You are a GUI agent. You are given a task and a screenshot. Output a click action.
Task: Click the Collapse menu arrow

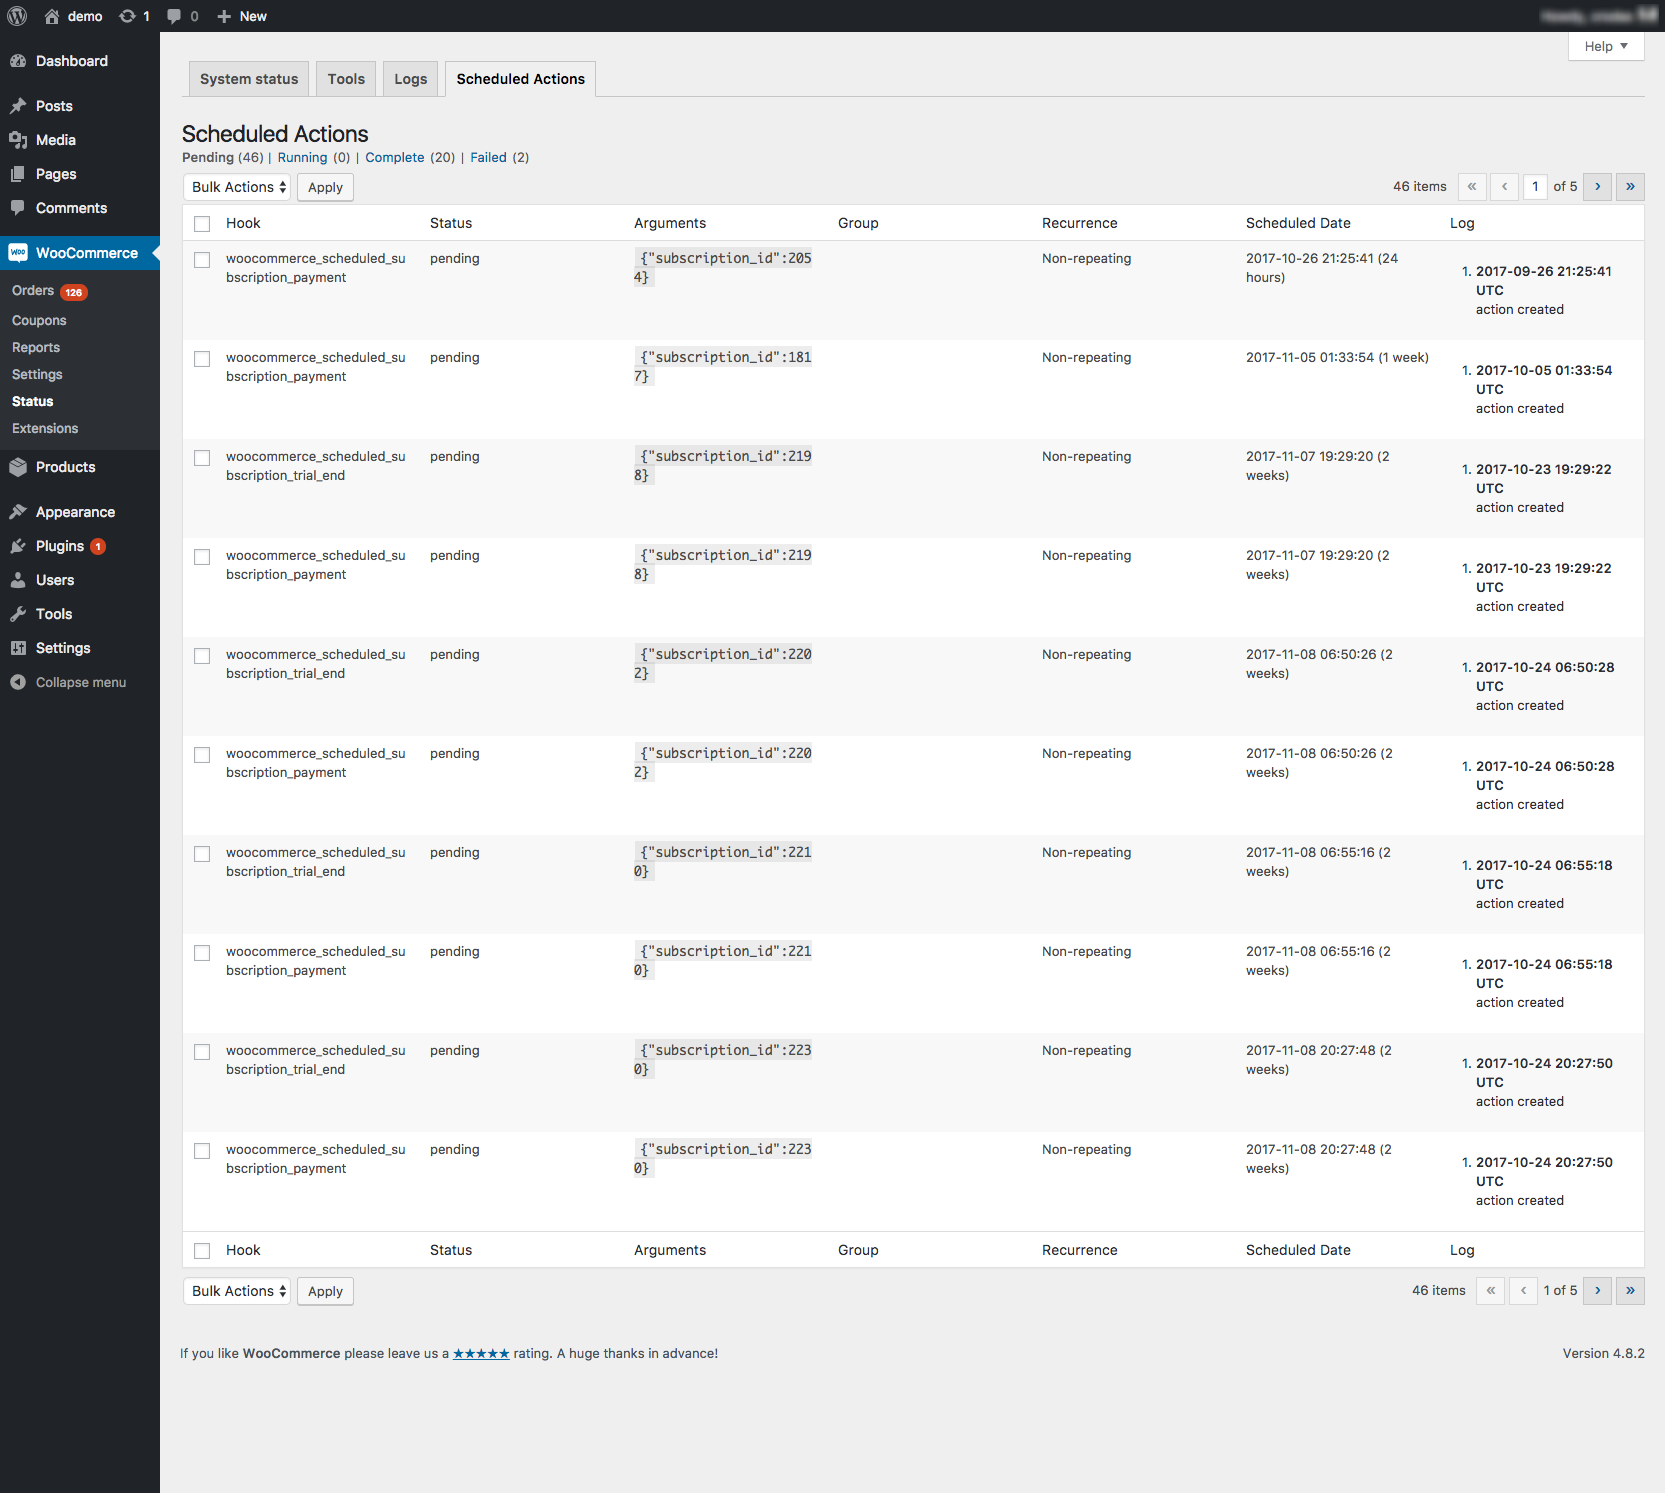[x=18, y=682]
